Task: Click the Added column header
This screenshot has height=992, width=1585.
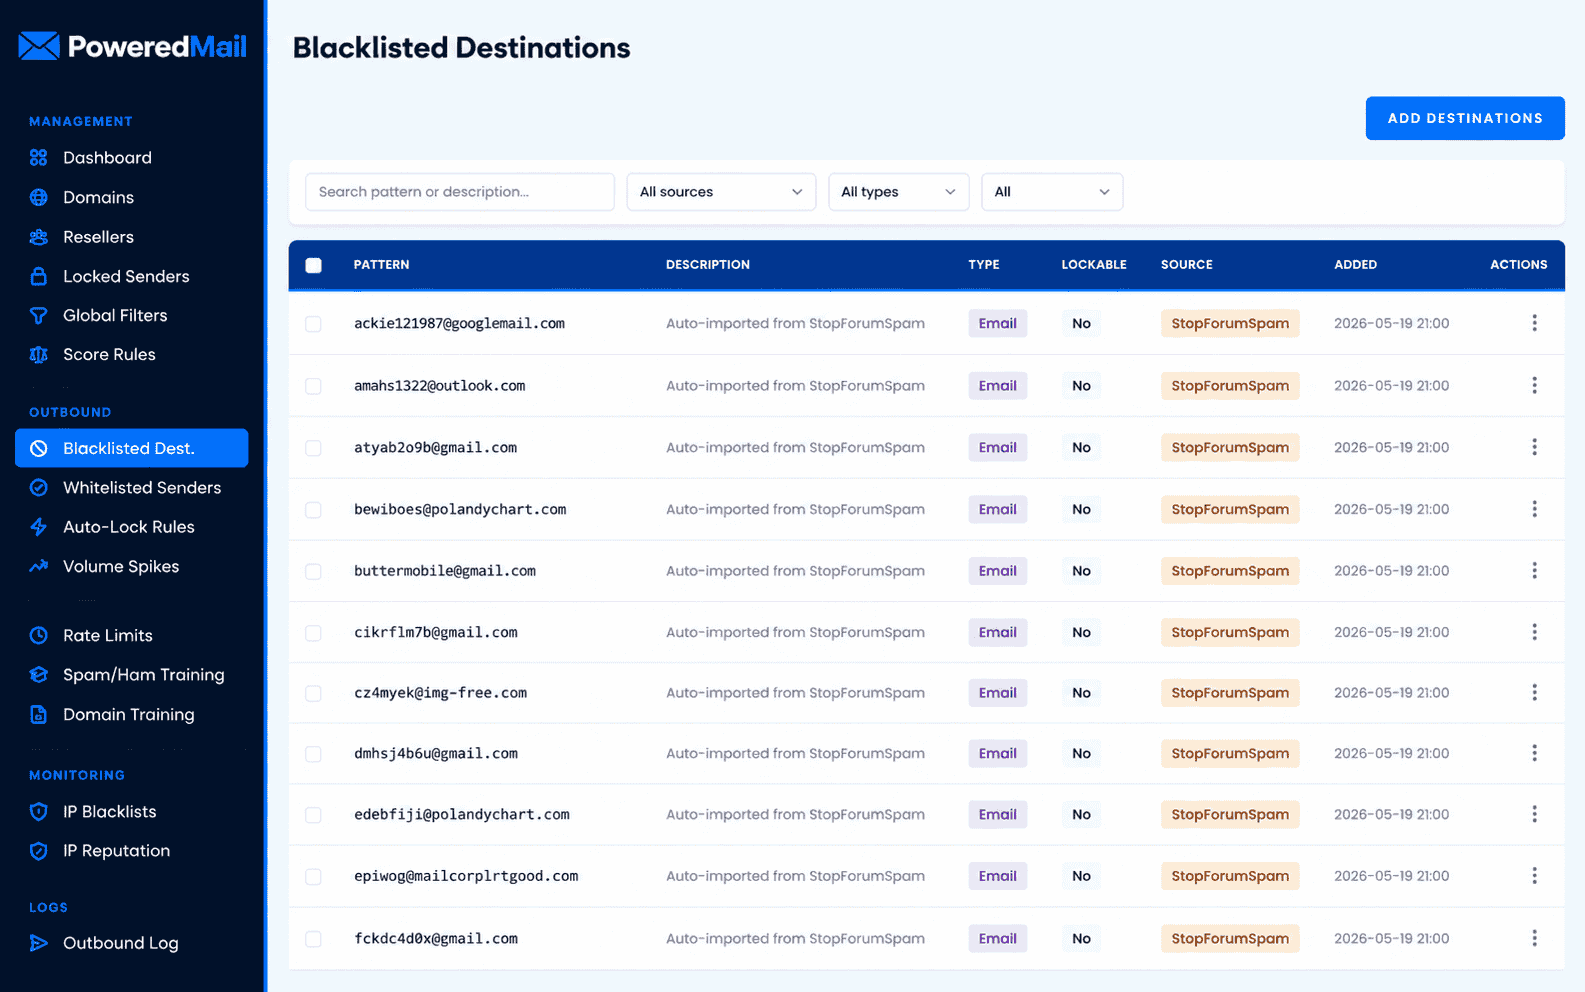Action: [x=1355, y=265]
